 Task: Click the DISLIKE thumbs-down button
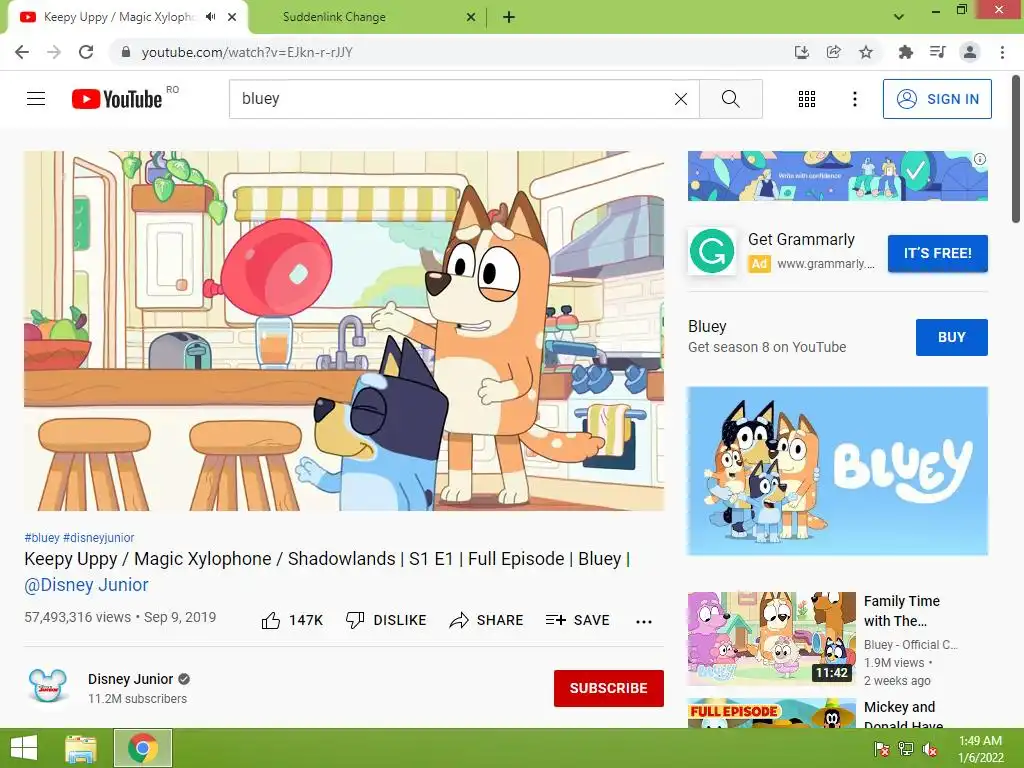(386, 620)
